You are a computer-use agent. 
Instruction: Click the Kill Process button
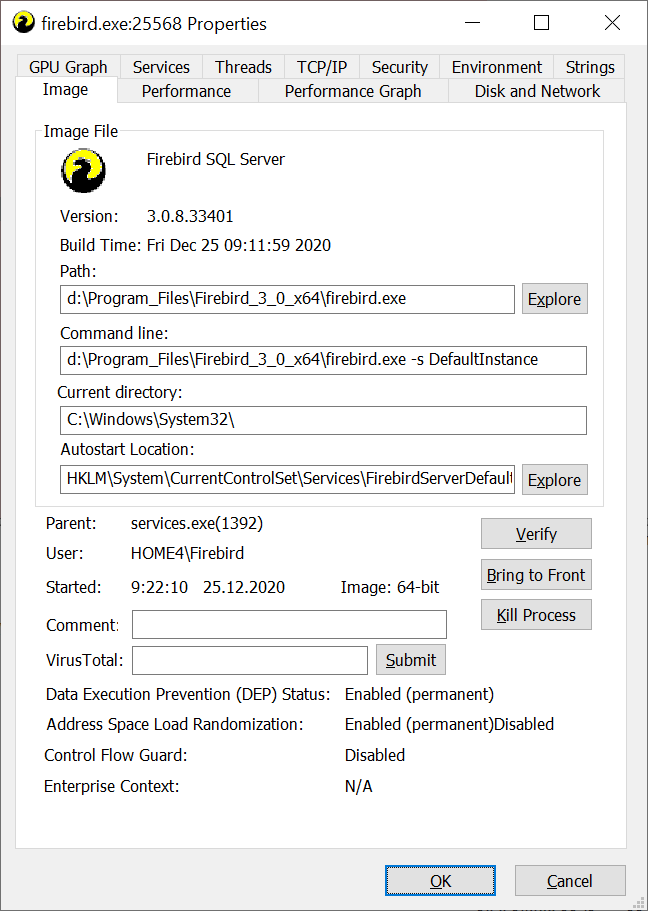point(536,615)
